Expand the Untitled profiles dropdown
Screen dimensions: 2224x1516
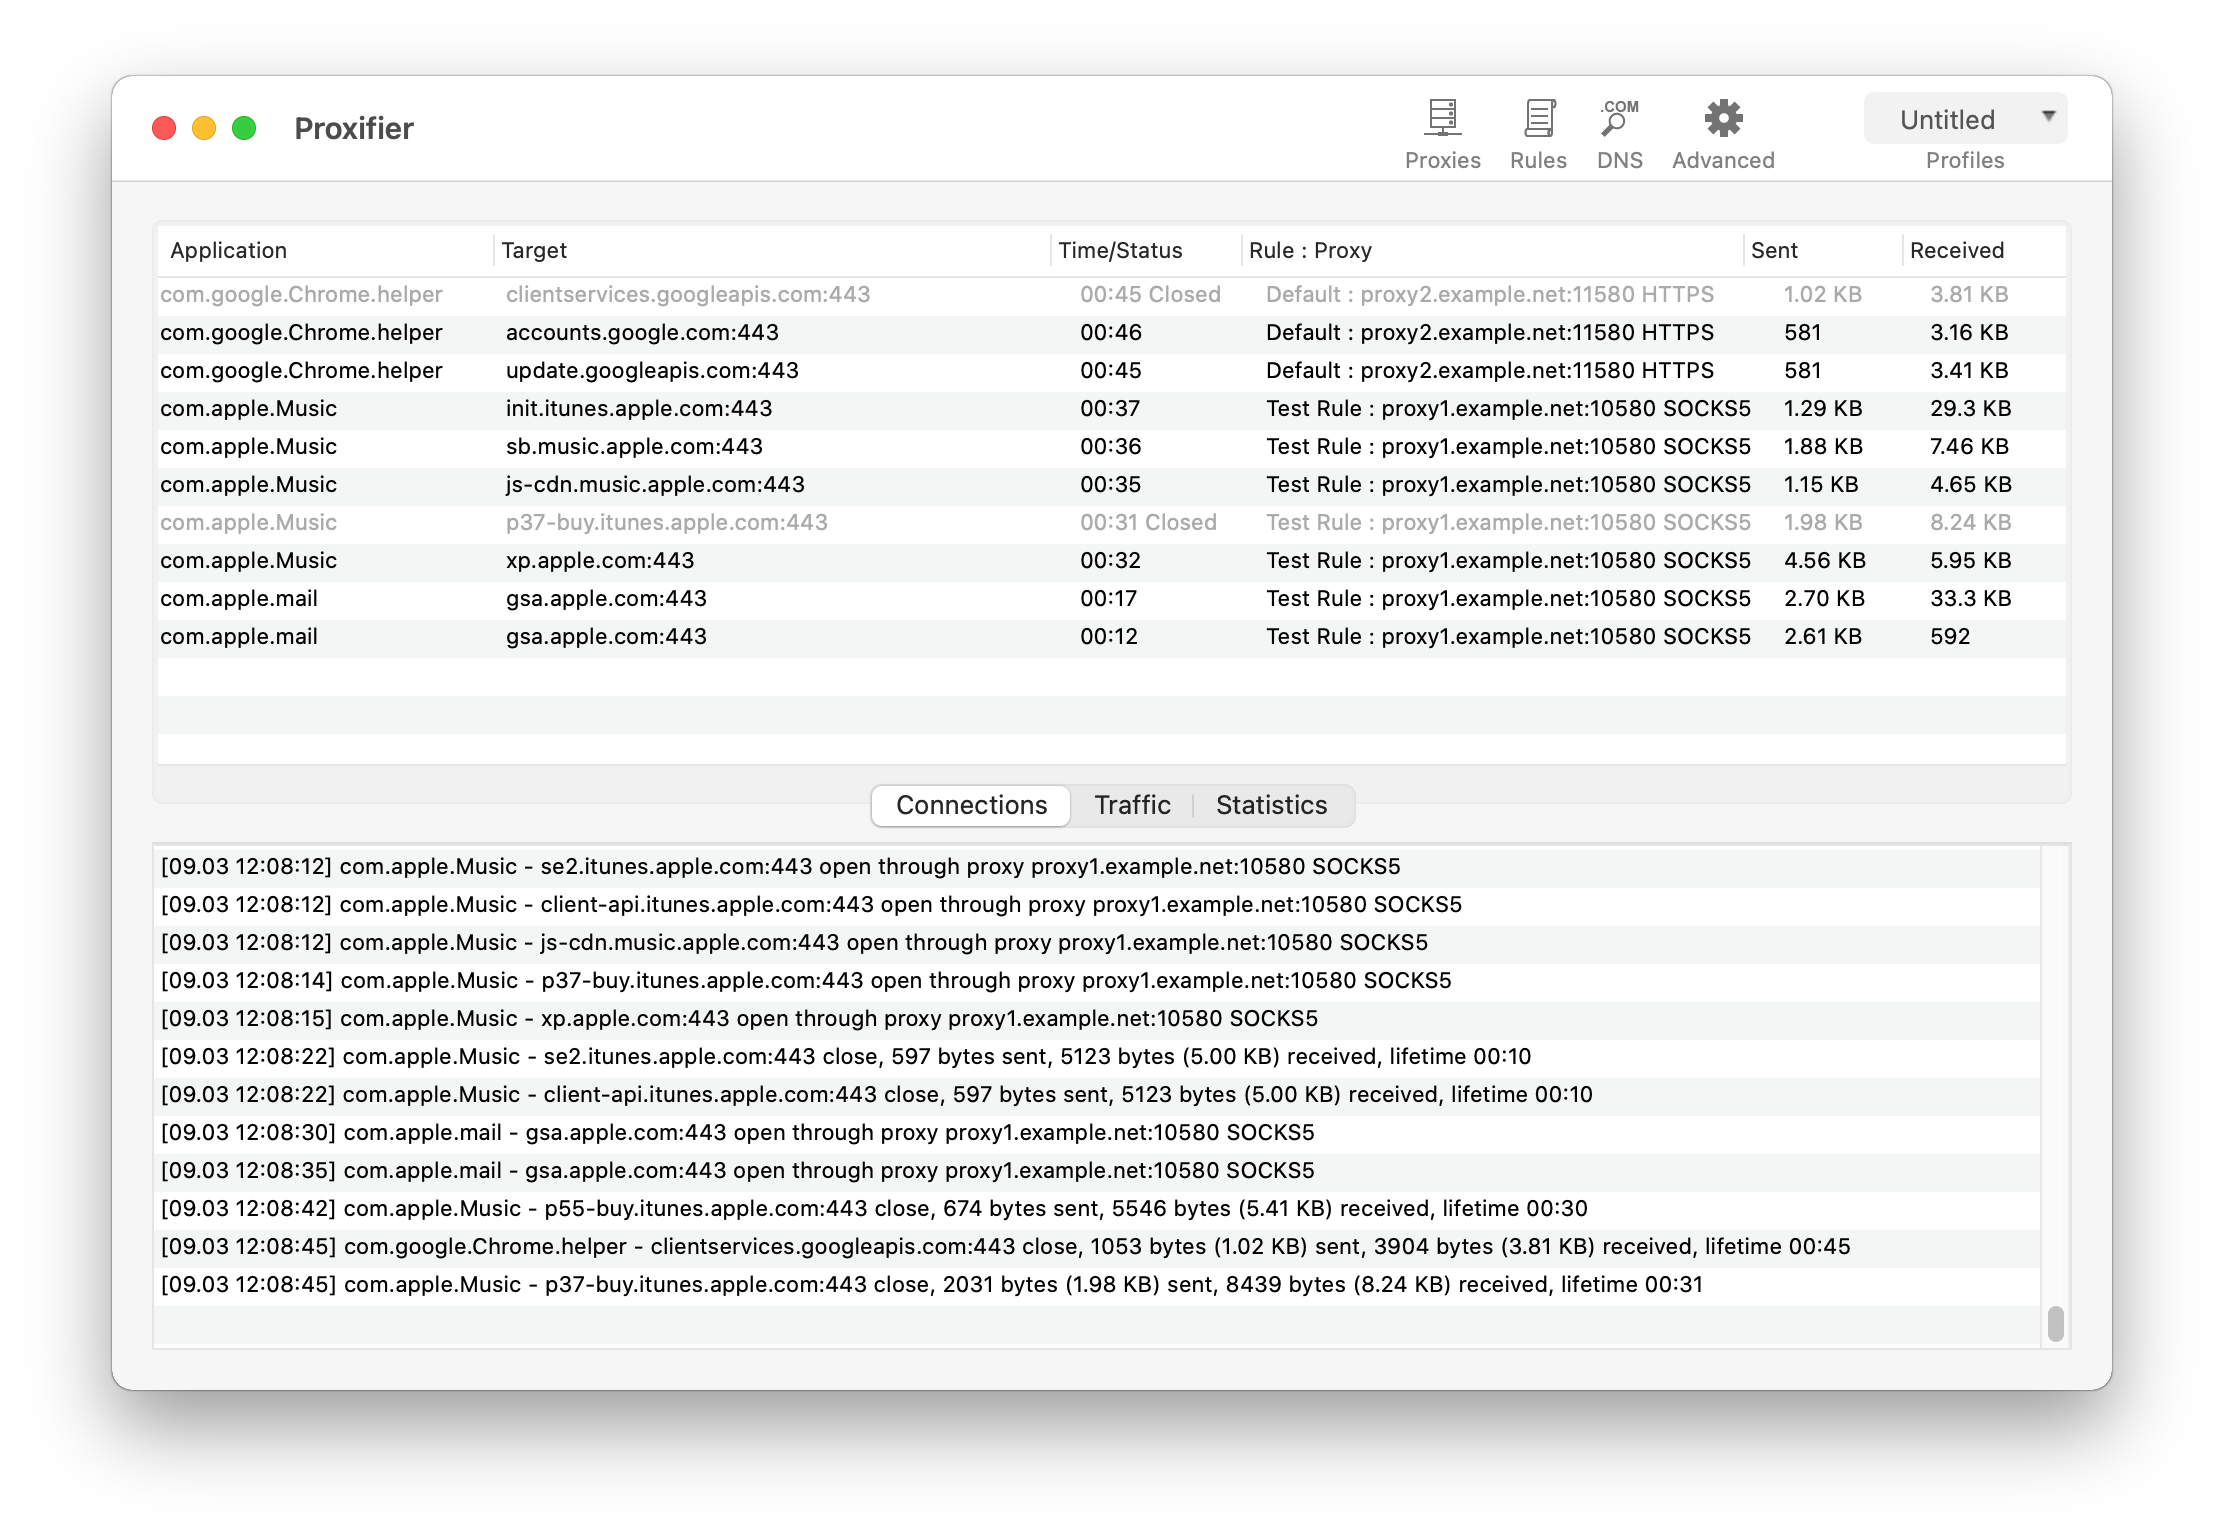click(1946, 120)
